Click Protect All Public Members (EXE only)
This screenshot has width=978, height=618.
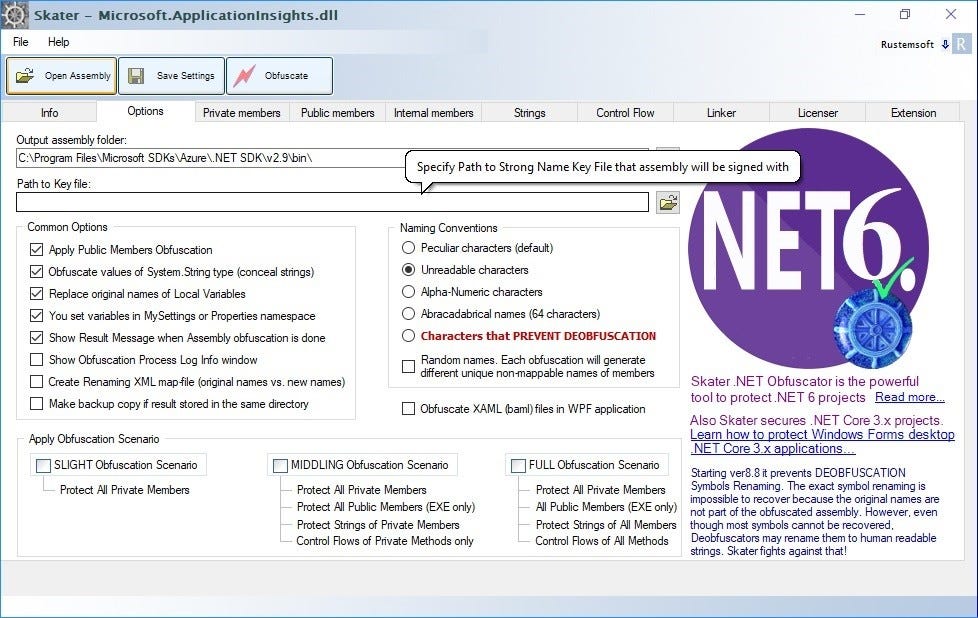point(385,507)
